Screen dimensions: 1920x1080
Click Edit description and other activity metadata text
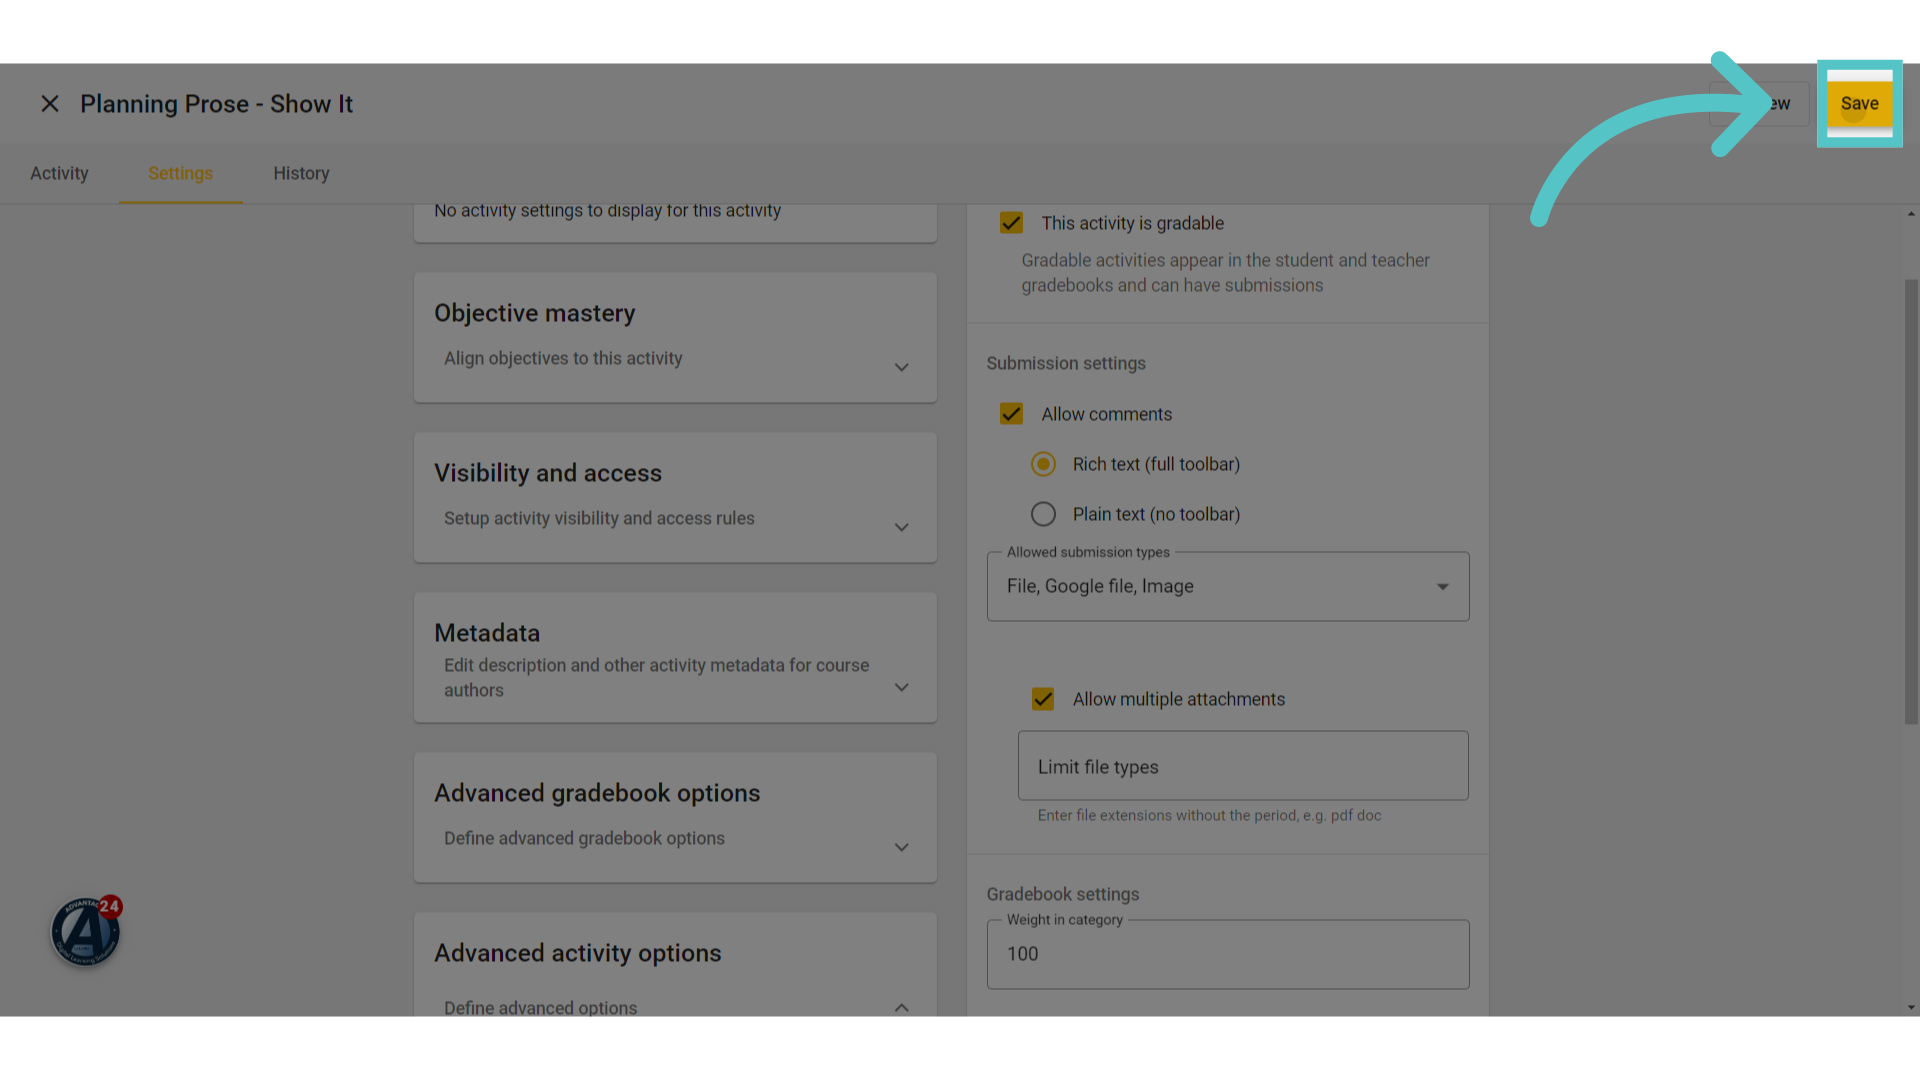(656, 677)
